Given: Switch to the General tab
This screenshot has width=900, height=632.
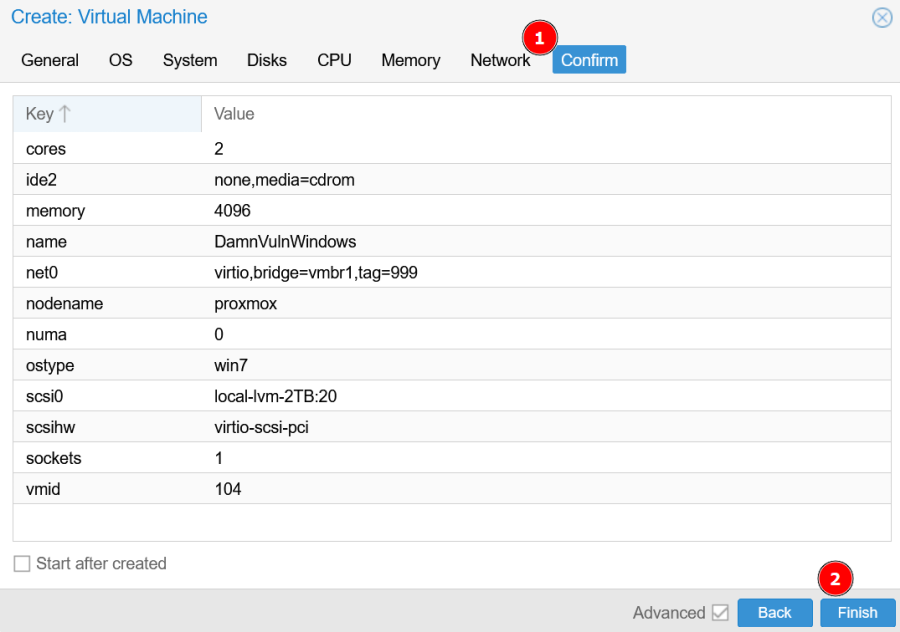Looking at the screenshot, I should [x=50, y=60].
